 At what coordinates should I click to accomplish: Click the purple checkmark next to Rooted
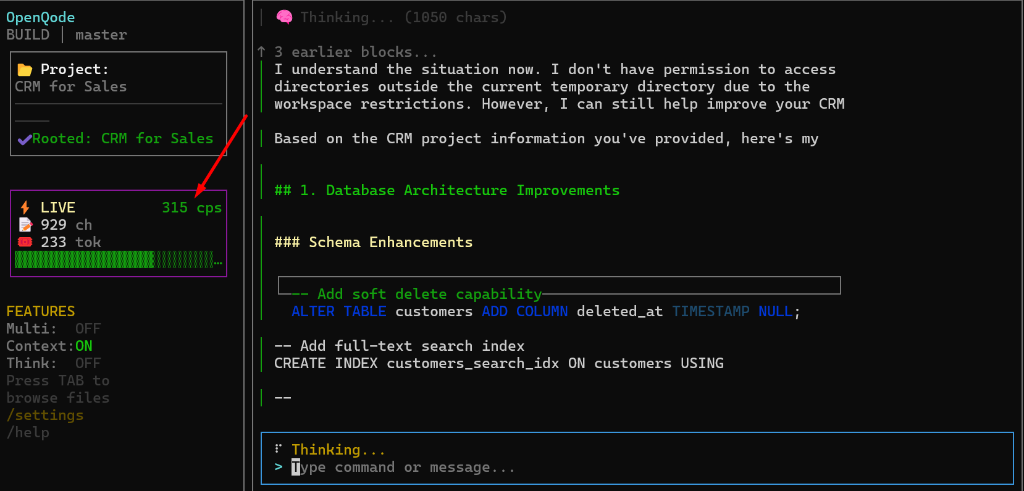23,139
